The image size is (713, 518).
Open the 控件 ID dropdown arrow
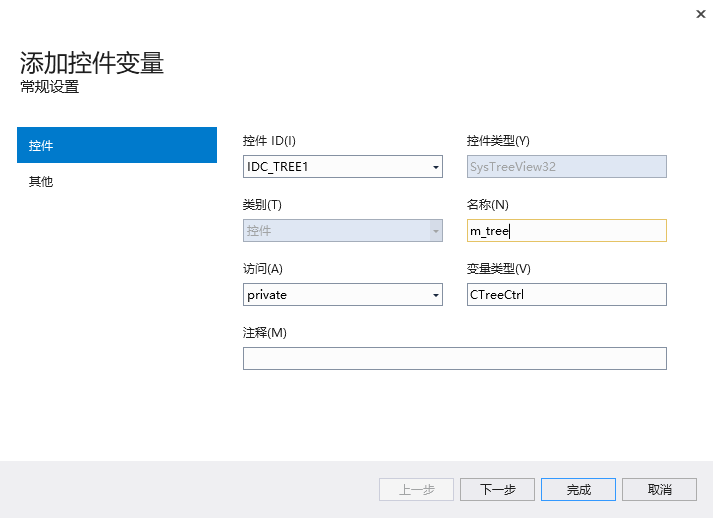pyautogui.click(x=436, y=167)
